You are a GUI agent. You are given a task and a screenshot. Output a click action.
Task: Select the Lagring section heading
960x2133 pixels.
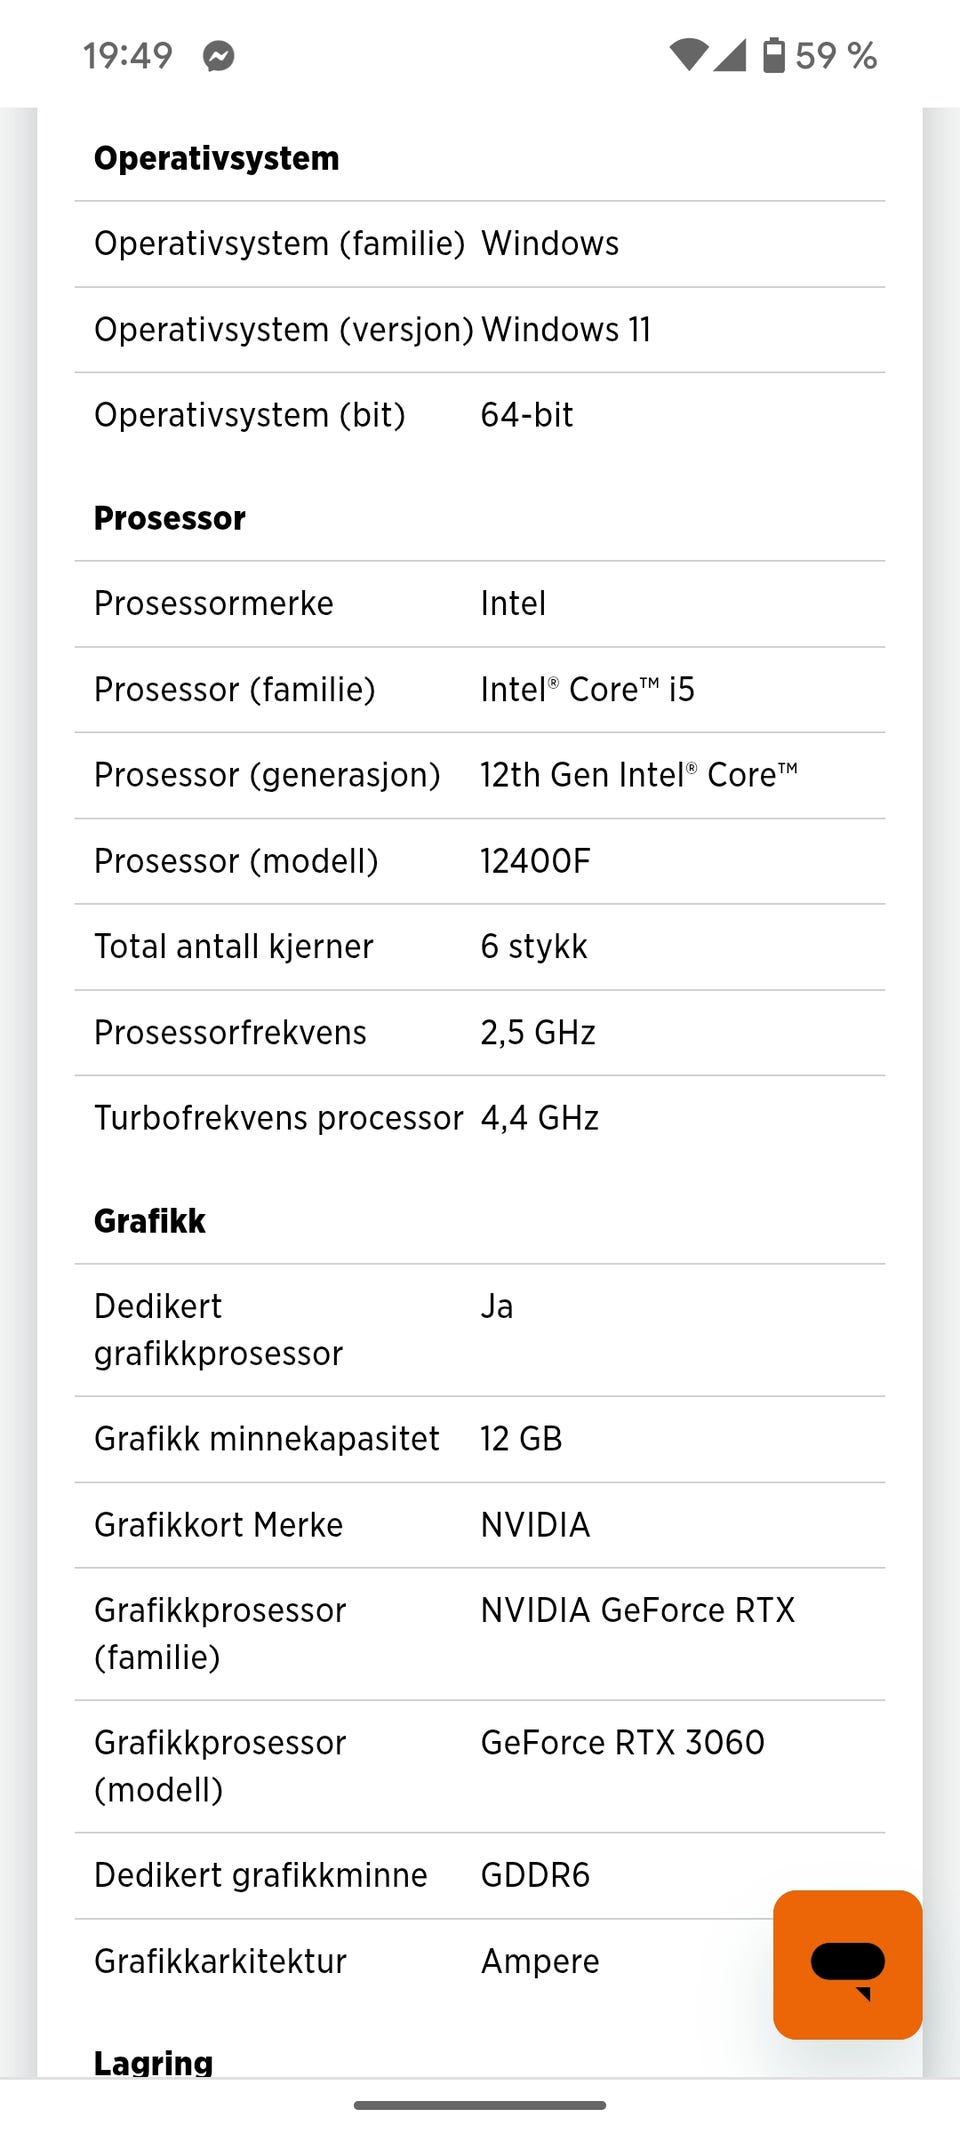click(153, 2062)
